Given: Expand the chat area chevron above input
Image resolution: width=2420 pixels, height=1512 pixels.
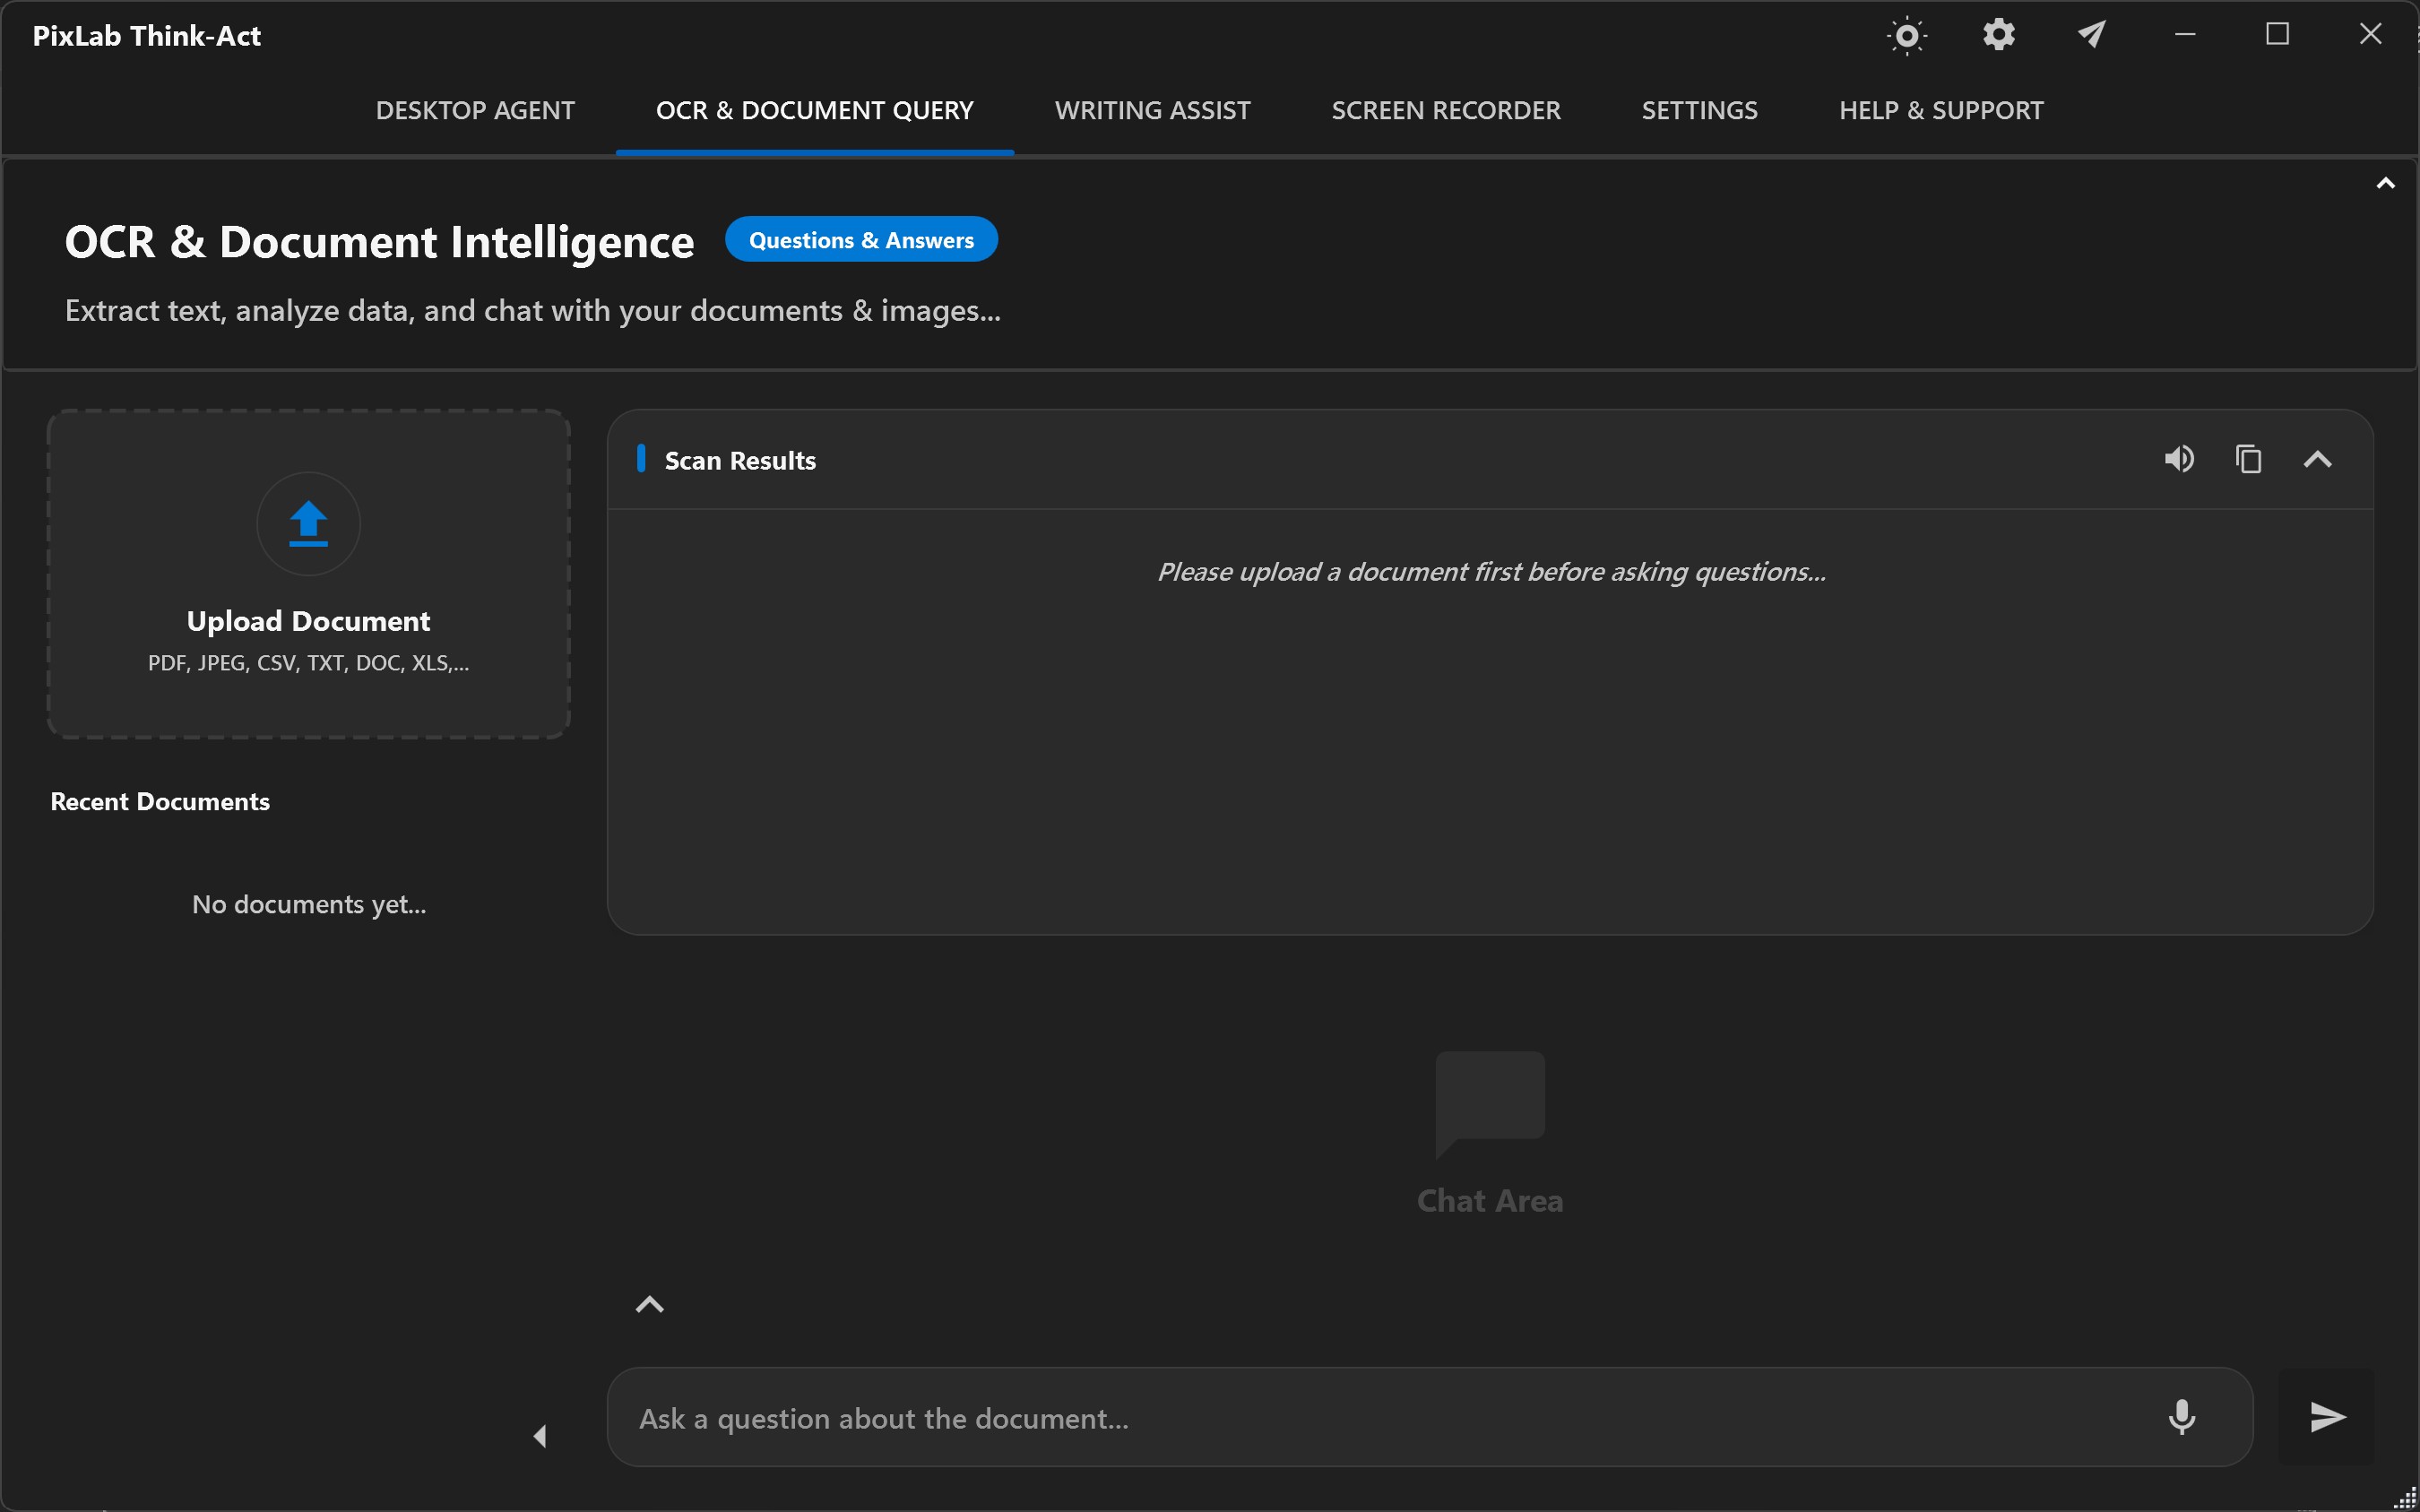Looking at the screenshot, I should pos(650,1304).
